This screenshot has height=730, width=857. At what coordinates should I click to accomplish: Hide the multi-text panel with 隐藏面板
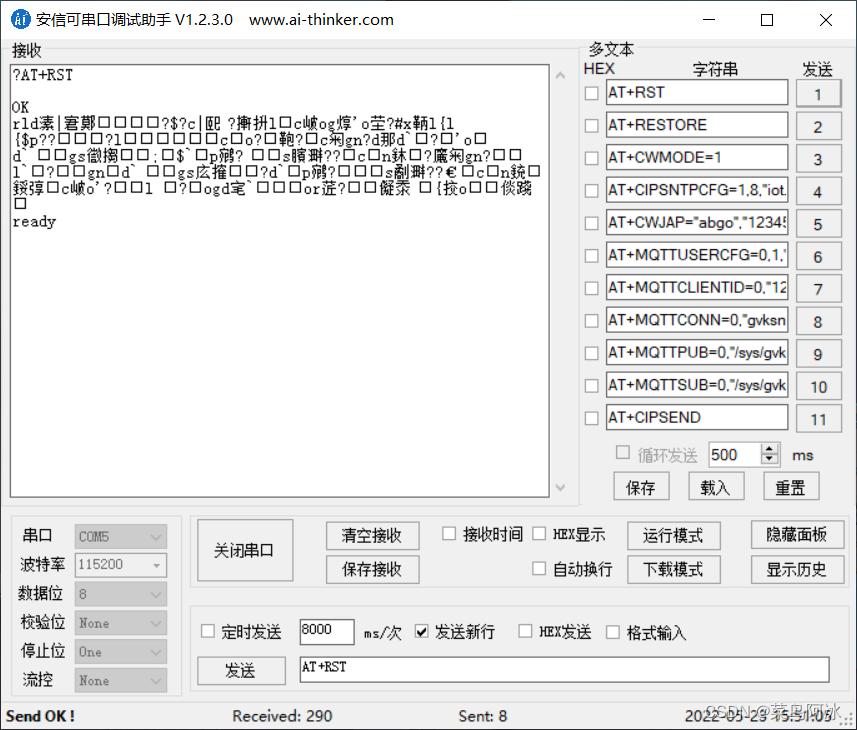pos(797,535)
